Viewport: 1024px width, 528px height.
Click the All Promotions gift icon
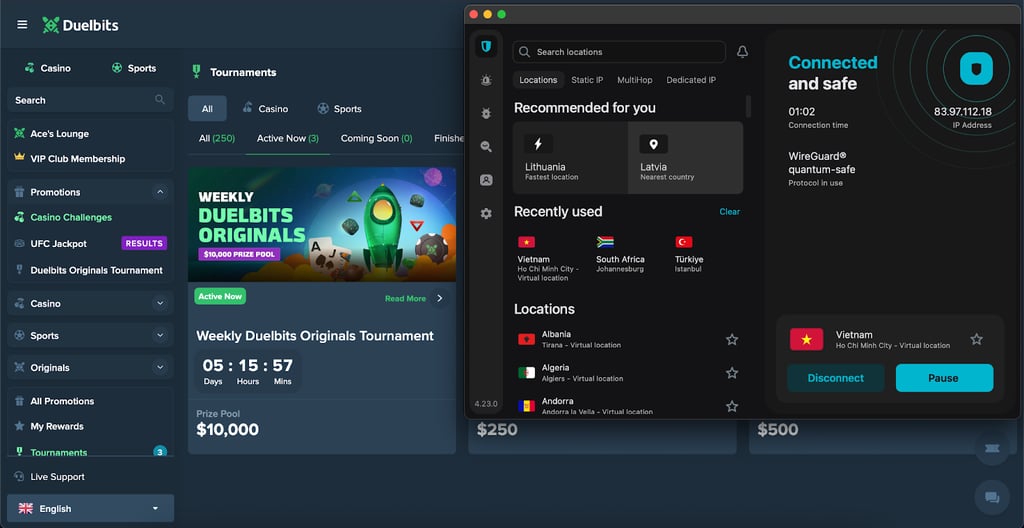pos(20,401)
